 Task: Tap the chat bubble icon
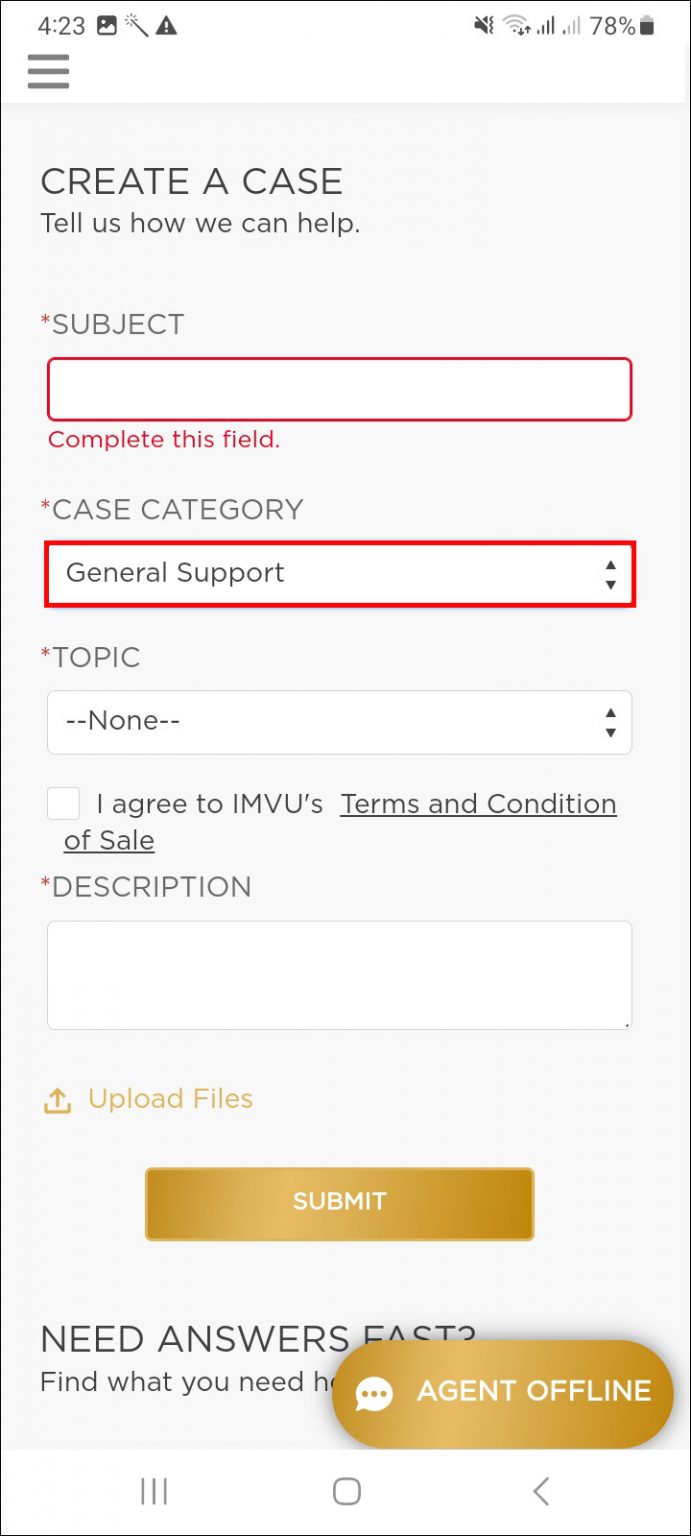pyautogui.click(x=374, y=1394)
